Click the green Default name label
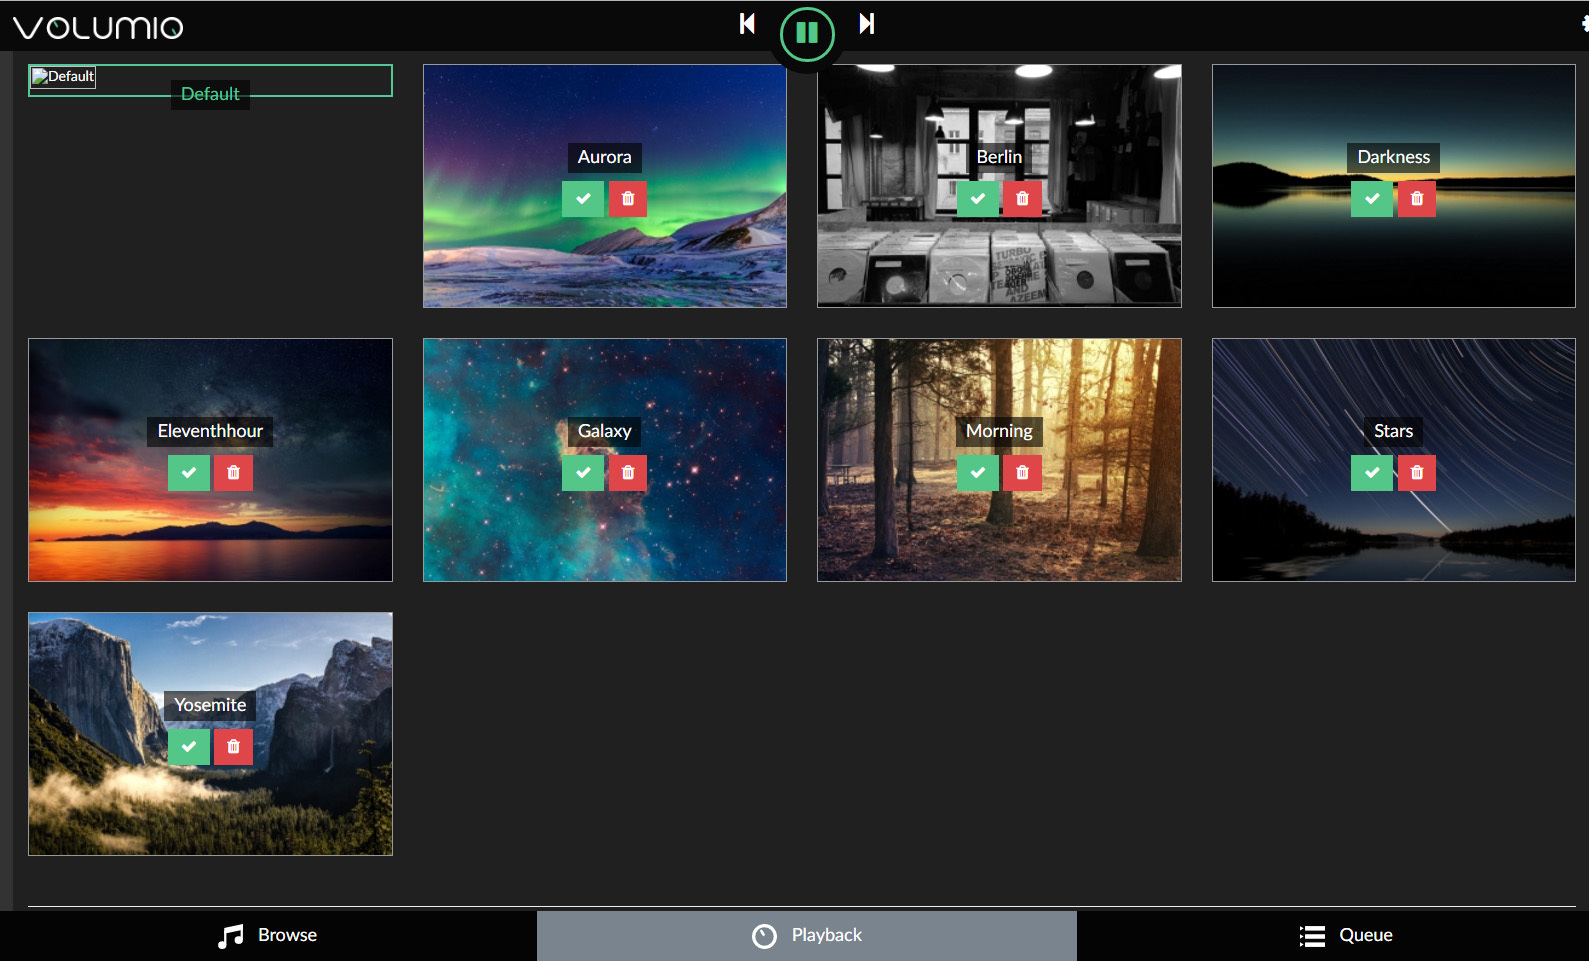The width and height of the screenshot is (1589, 961). click(210, 94)
